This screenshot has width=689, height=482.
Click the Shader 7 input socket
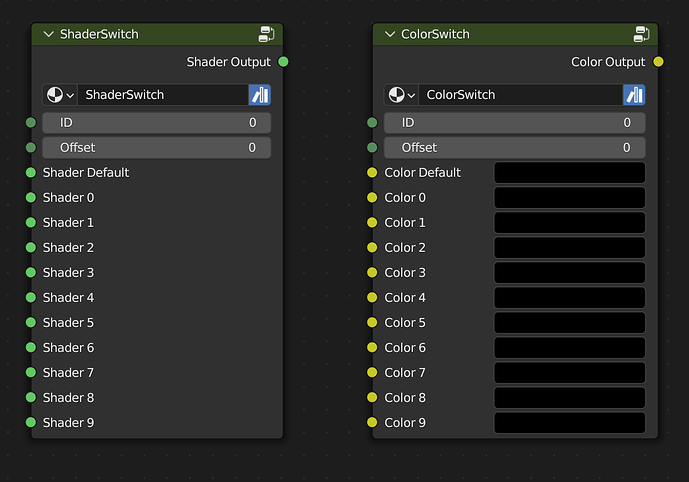coord(31,373)
